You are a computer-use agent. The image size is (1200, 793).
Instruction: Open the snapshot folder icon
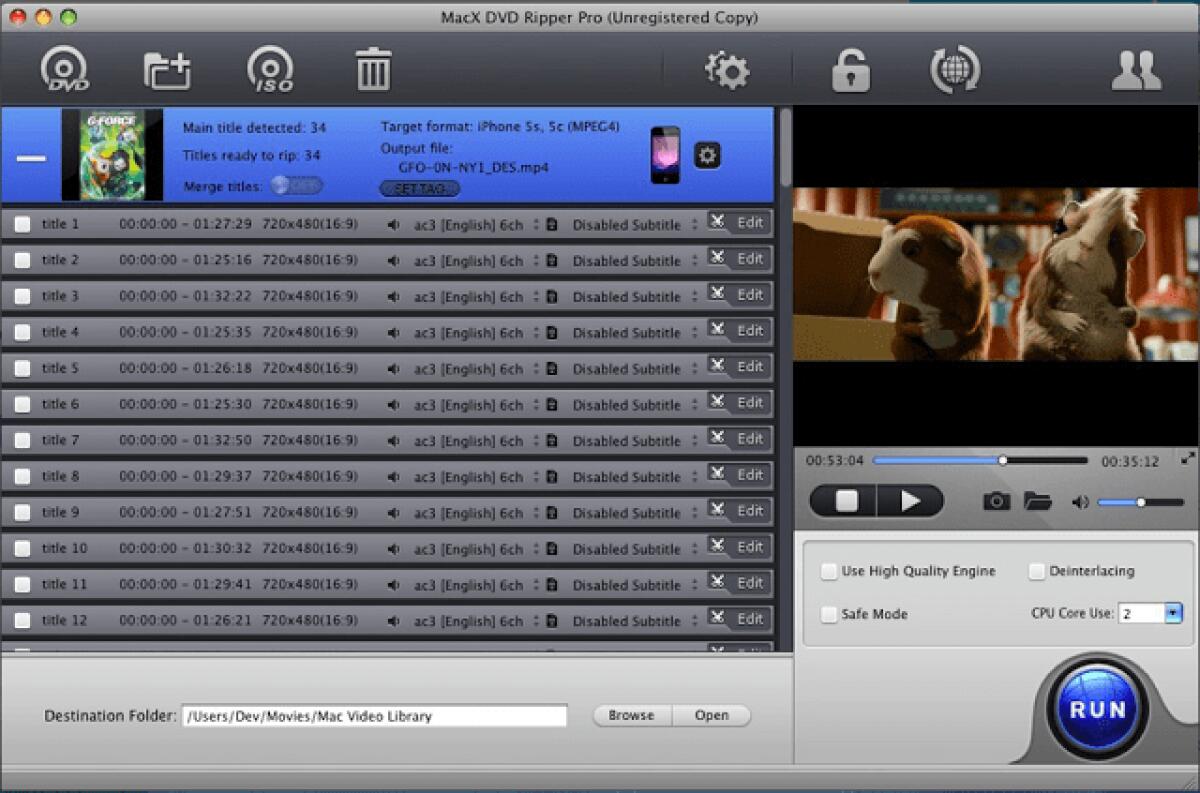(x=1036, y=501)
